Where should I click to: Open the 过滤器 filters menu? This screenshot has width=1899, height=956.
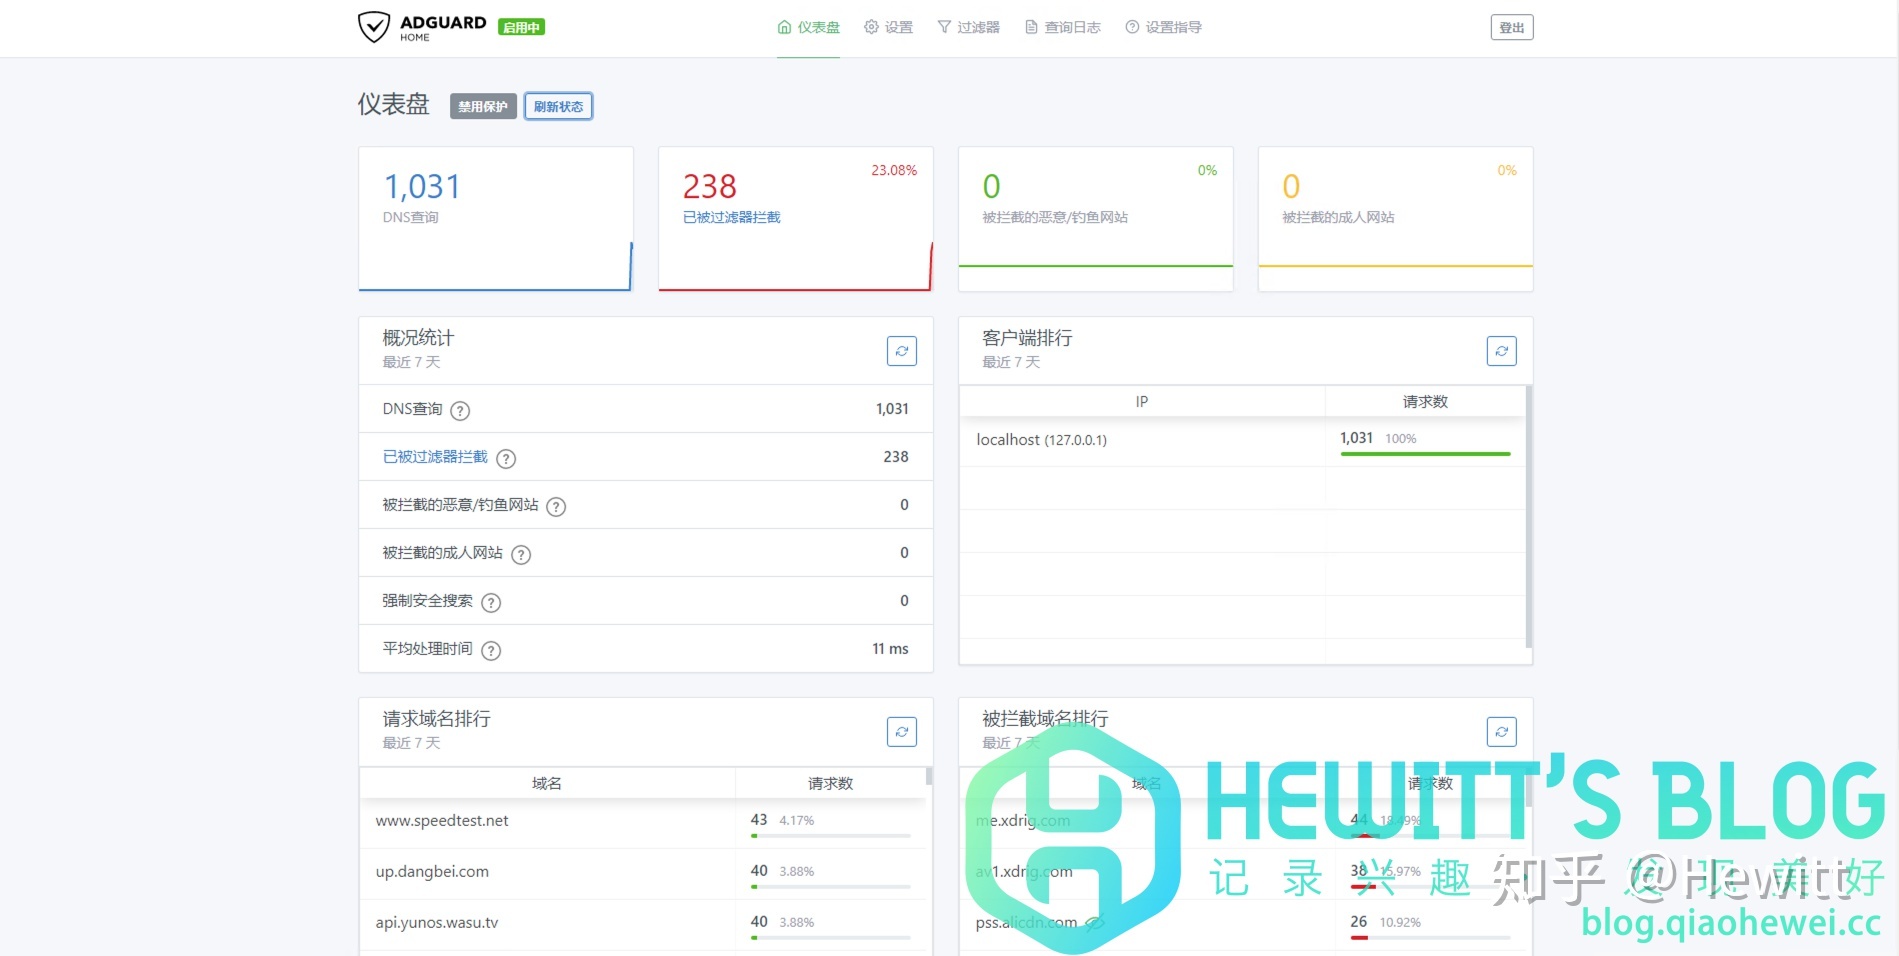pos(968,27)
